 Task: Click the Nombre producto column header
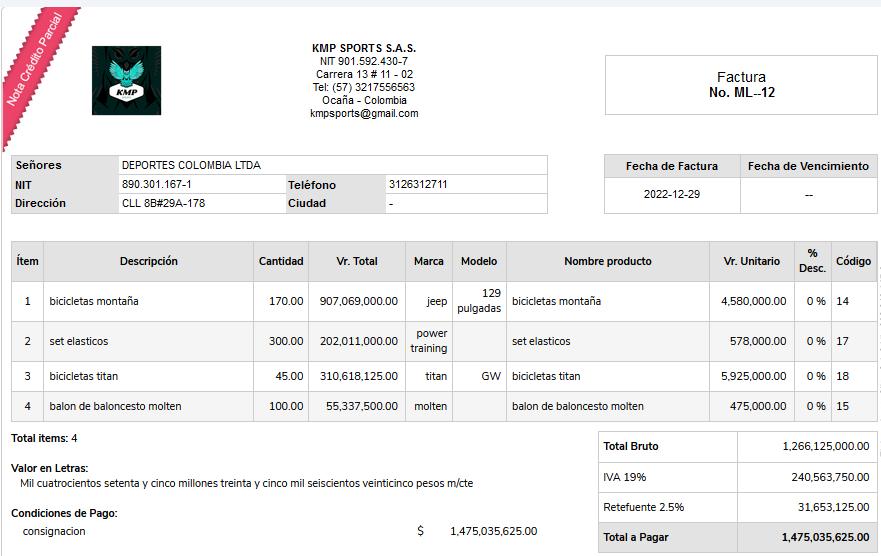(608, 261)
